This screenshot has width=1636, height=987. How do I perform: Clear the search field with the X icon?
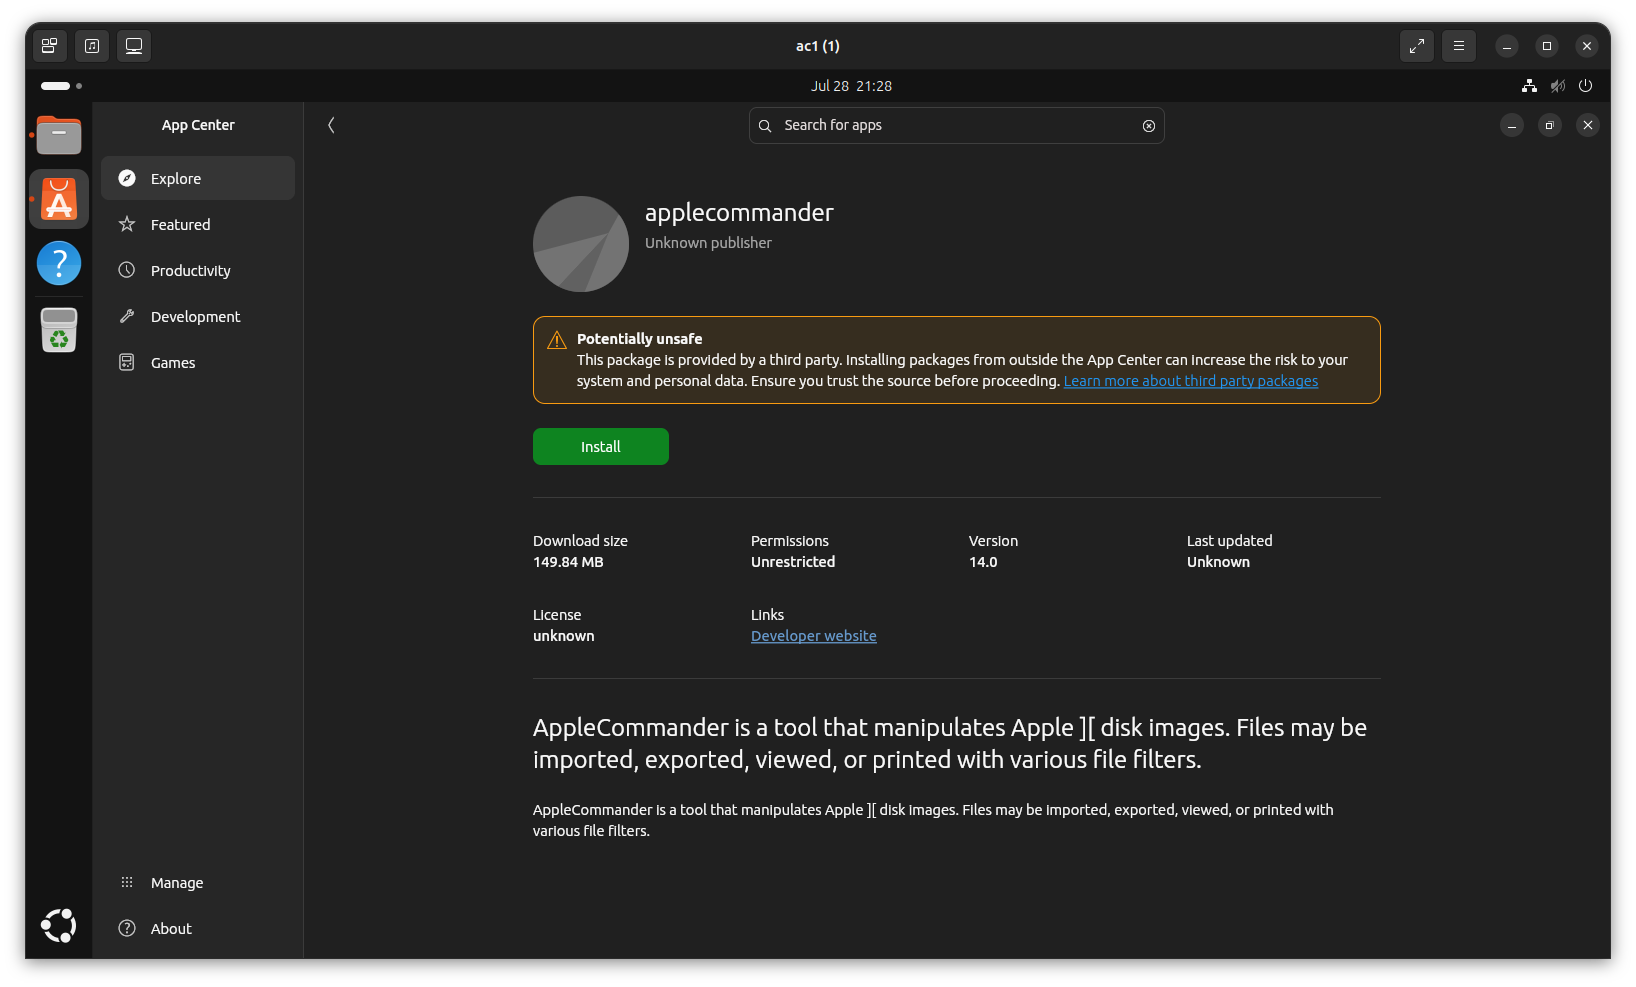click(1149, 126)
